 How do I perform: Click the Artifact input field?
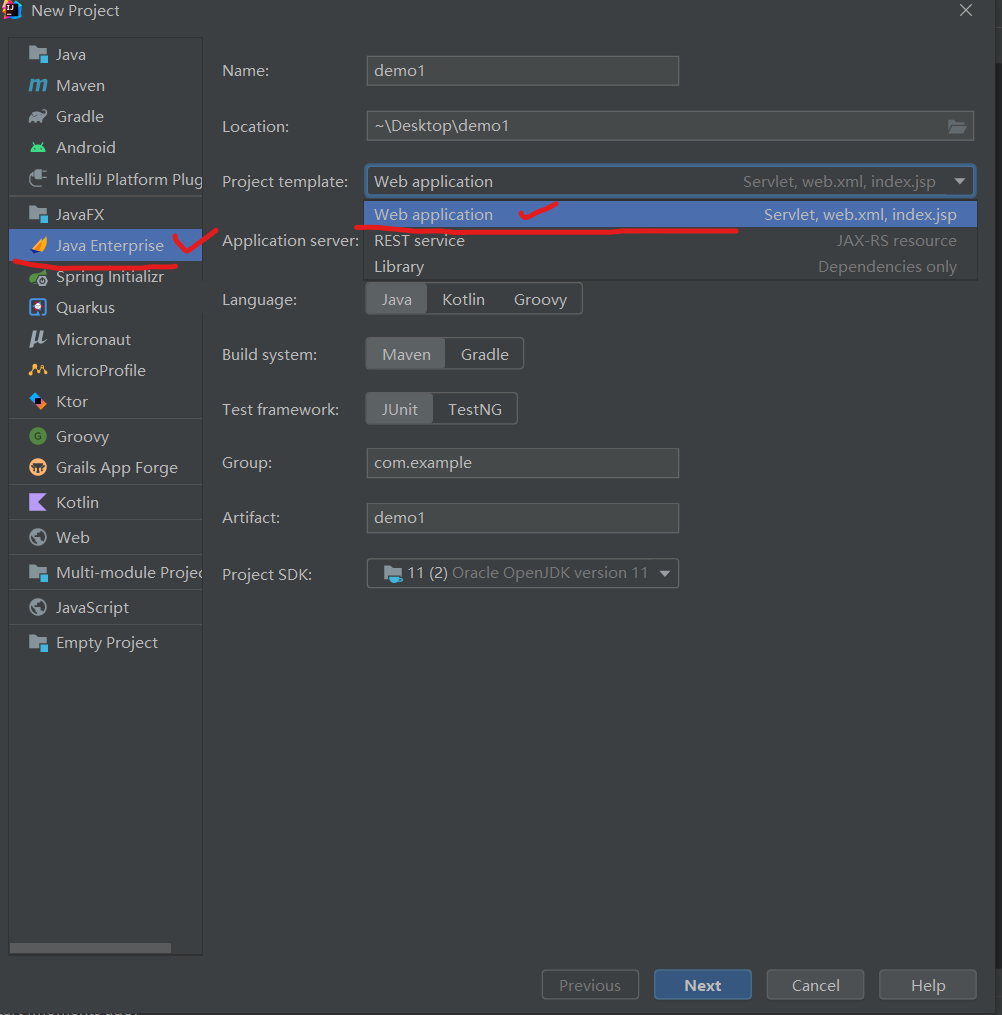point(522,518)
